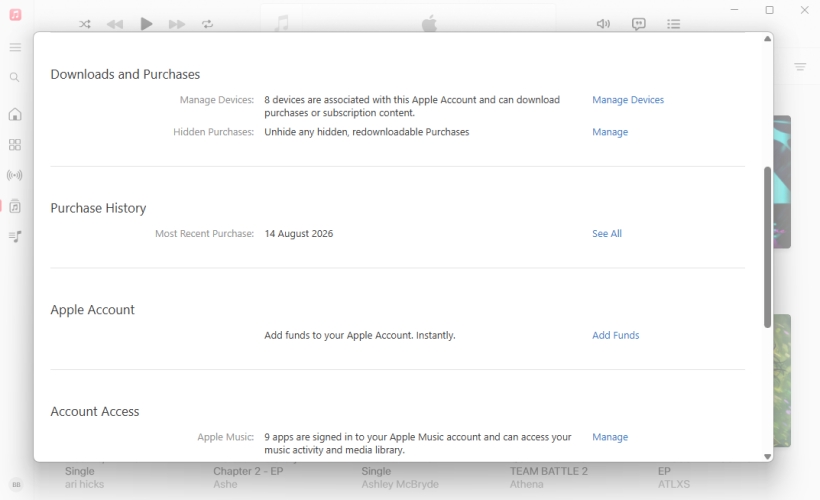Open search in the sidebar
This screenshot has height=500, width=820.
pyautogui.click(x=15, y=77)
